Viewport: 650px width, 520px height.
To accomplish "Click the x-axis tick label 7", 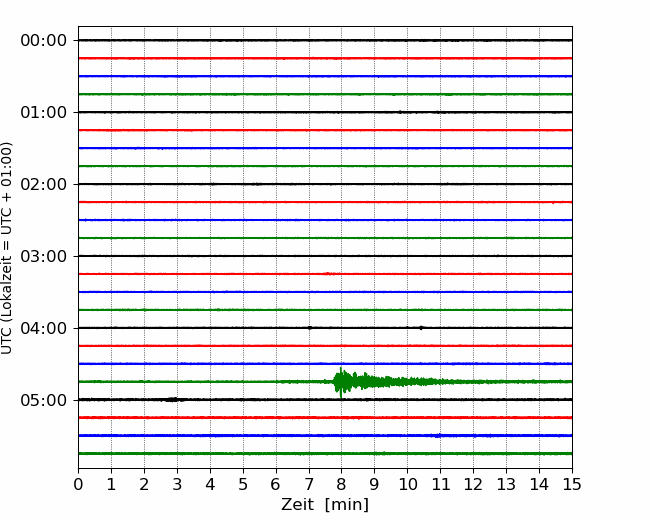I will tap(309, 484).
